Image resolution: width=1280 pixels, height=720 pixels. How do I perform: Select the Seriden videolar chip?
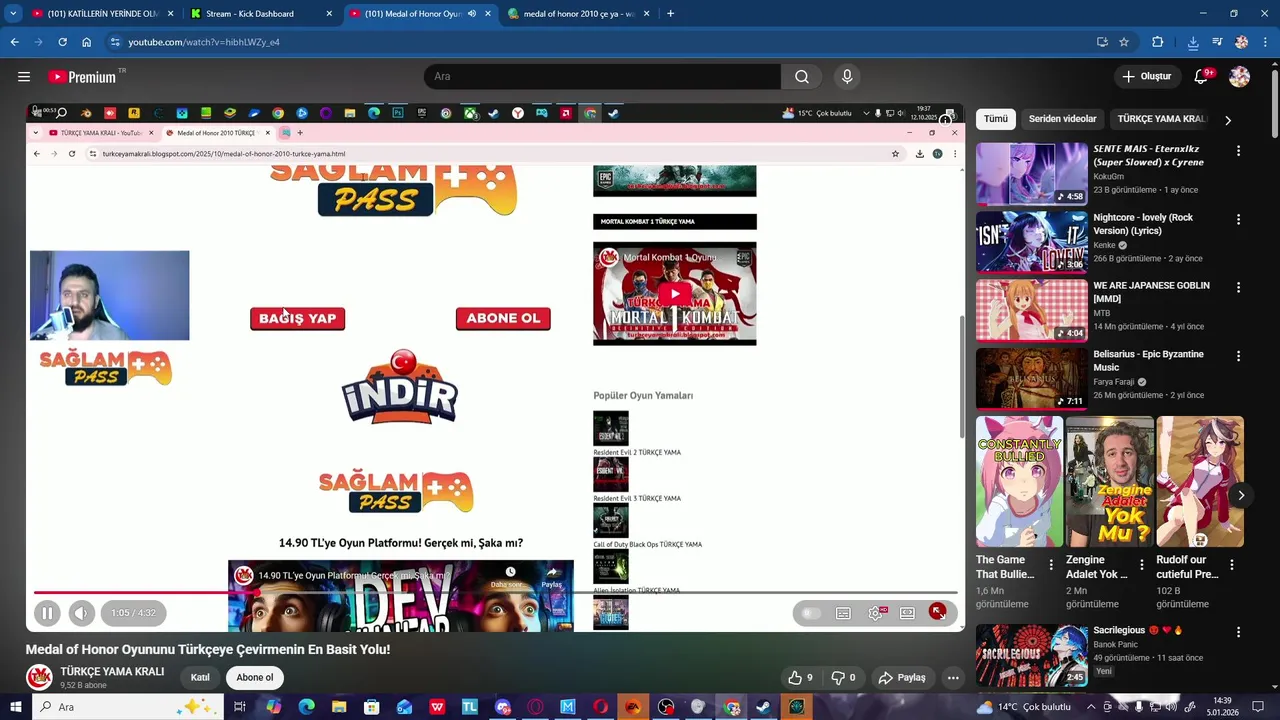[1062, 119]
